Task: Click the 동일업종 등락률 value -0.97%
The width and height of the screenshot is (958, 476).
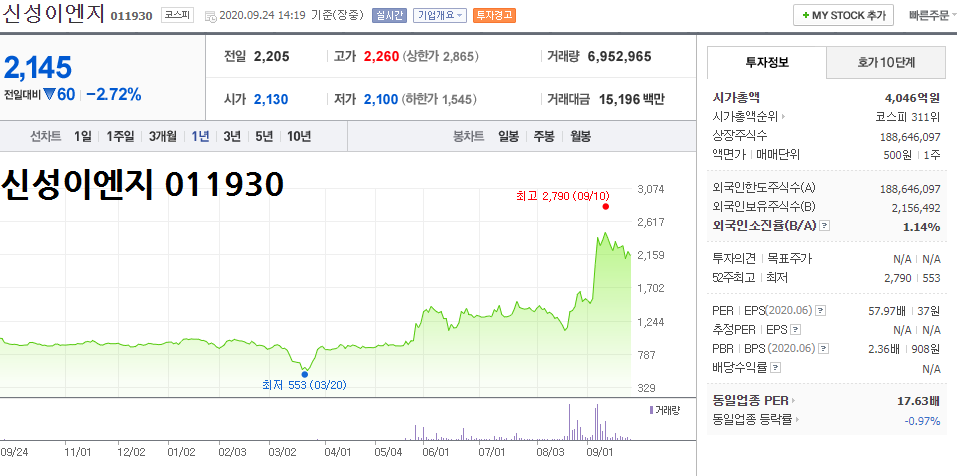Action: click(x=922, y=420)
